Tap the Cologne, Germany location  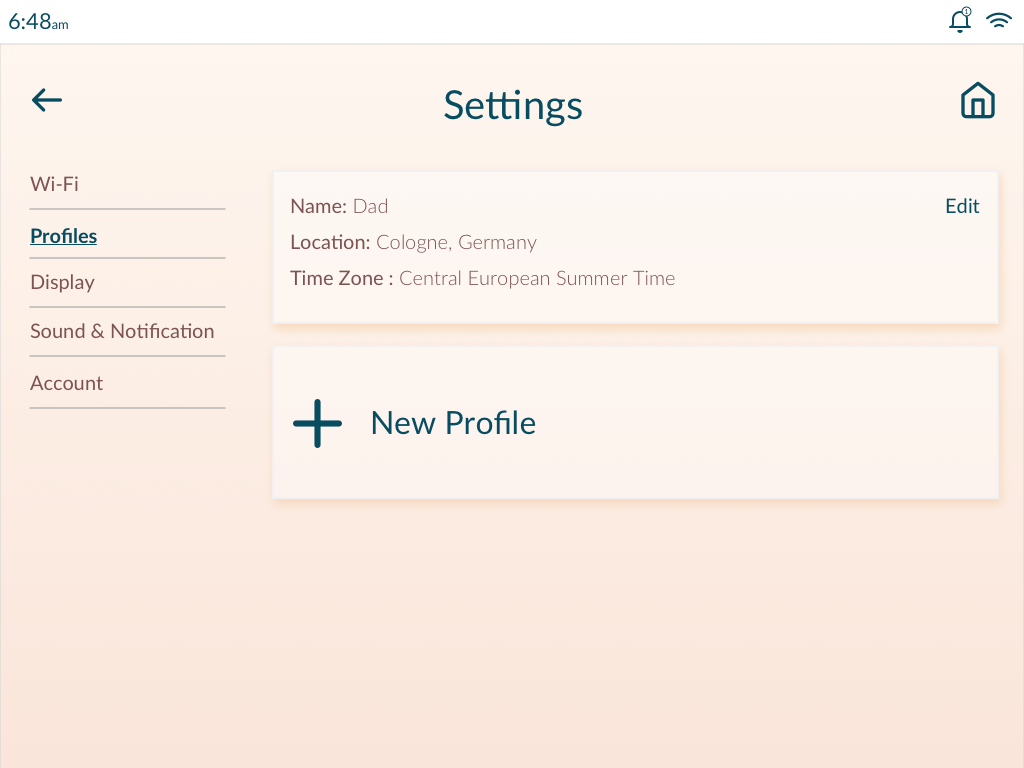click(x=456, y=242)
